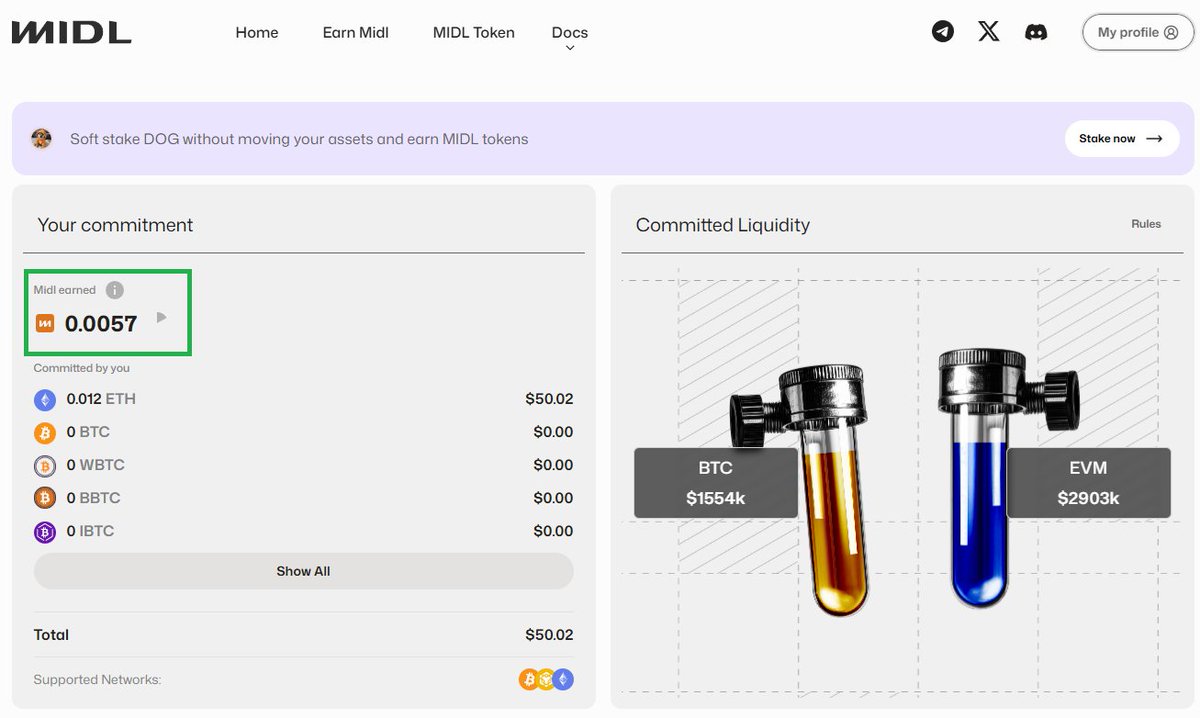Open the Discord icon
Image resolution: width=1200 pixels, height=718 pixels.
tap(1036, 32)
